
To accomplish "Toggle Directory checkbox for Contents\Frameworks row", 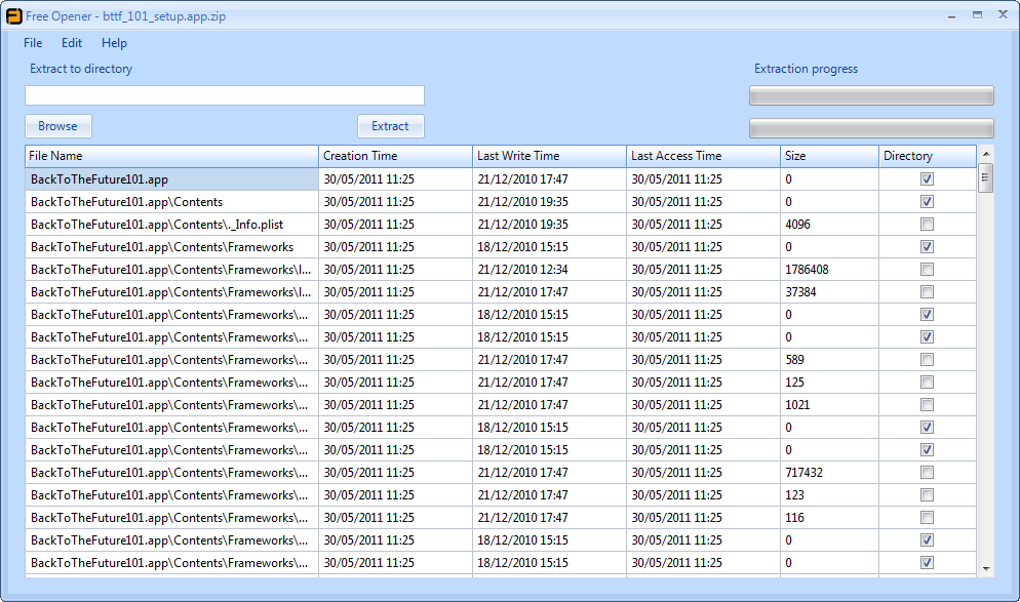I will pyautogui.click(x=927, y=247).
